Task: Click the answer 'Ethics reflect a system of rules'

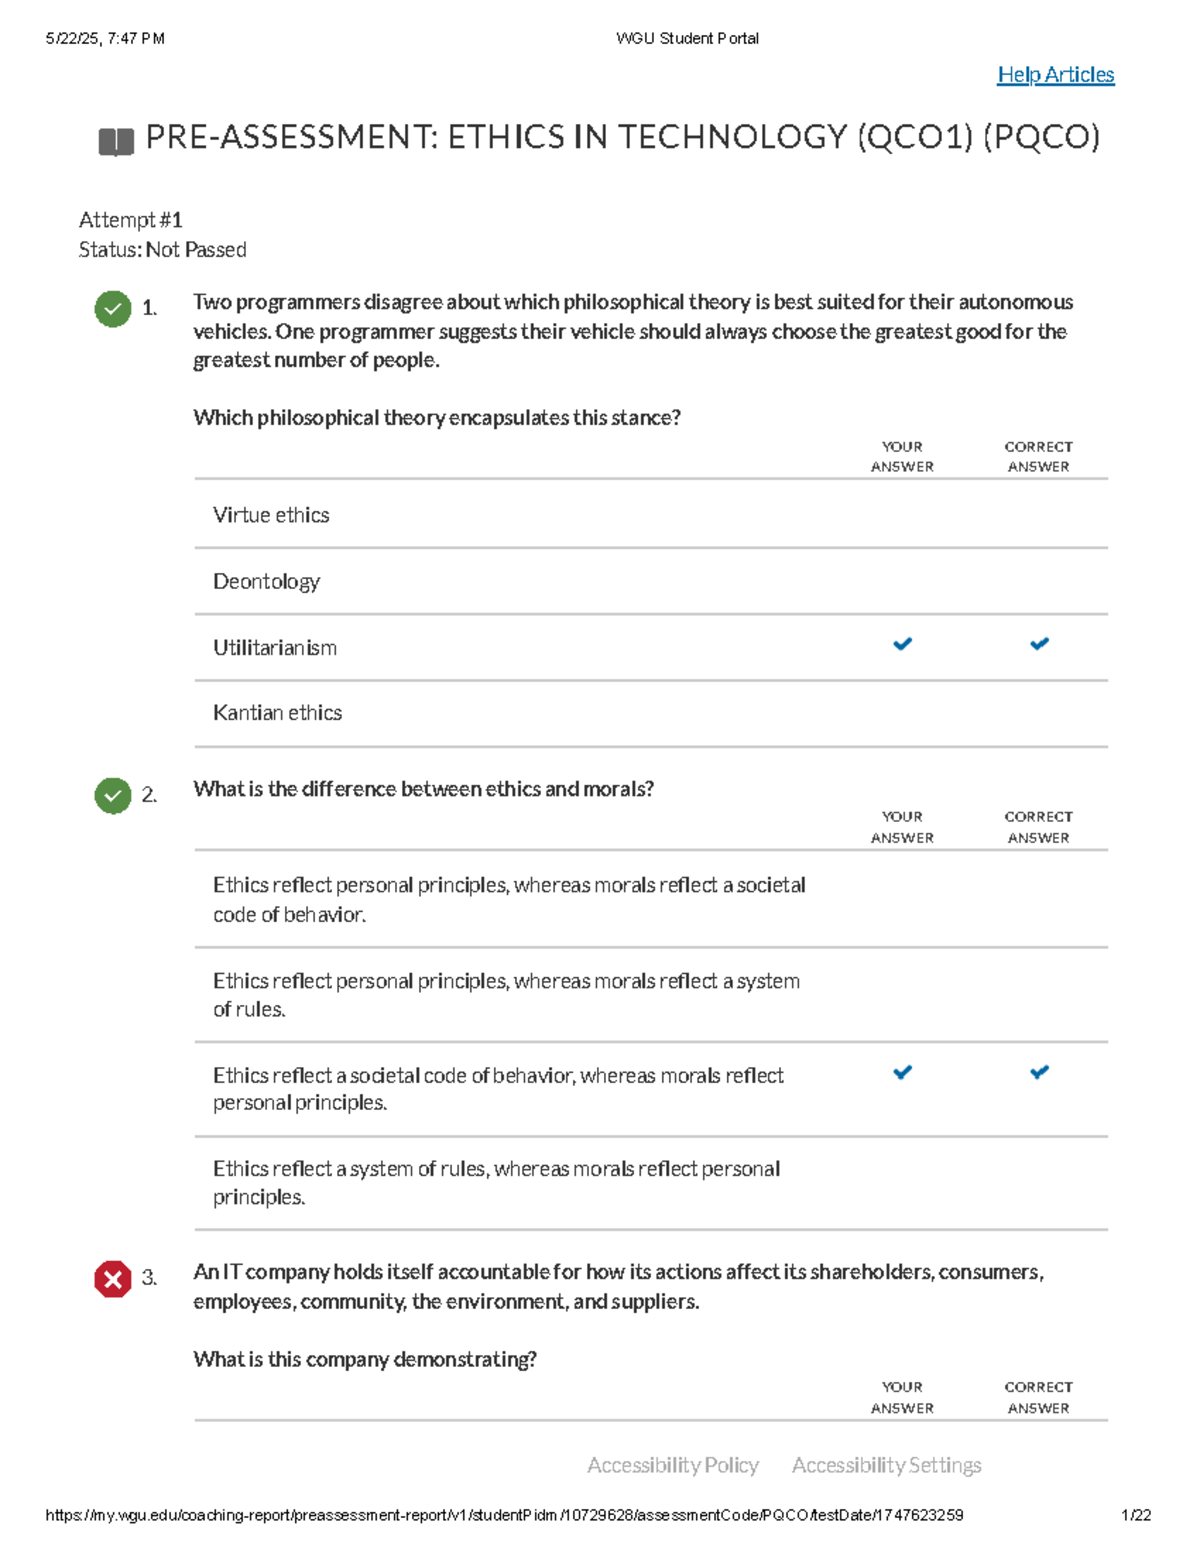Action: pyautogui.click(x=496, y=1182)
